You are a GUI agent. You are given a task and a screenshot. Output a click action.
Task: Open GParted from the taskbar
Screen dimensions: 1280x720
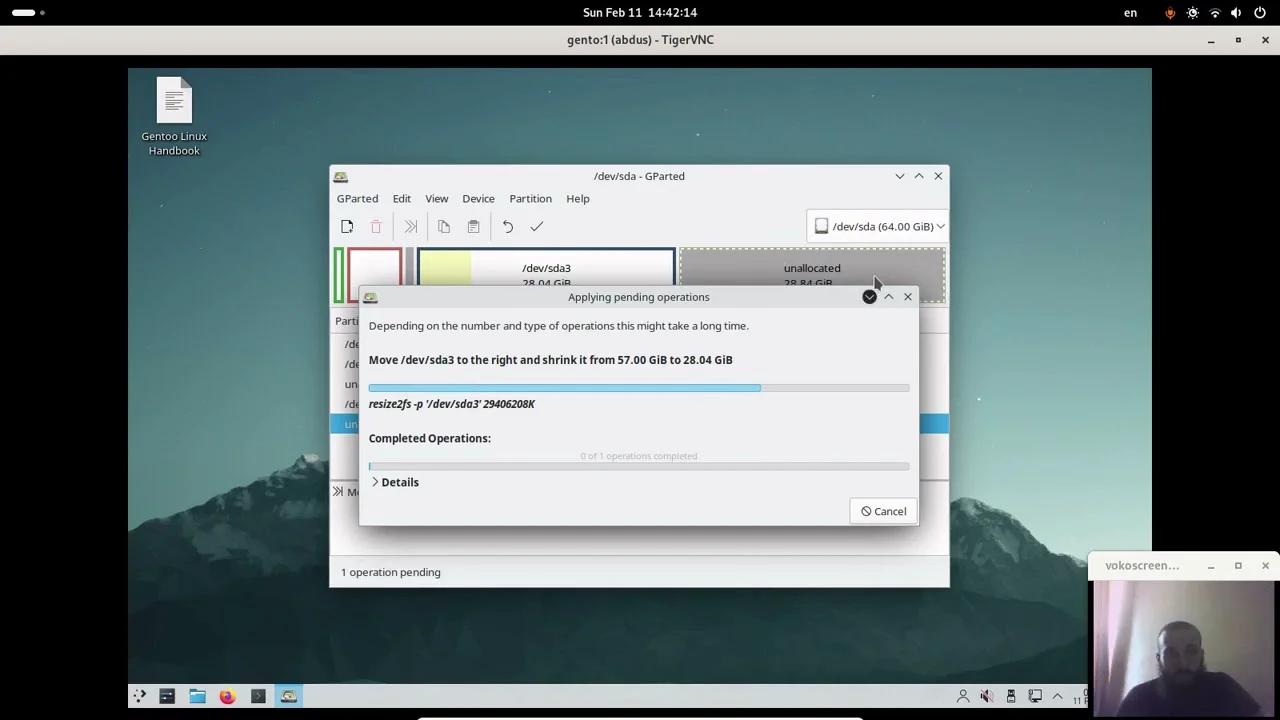(289, 695)
